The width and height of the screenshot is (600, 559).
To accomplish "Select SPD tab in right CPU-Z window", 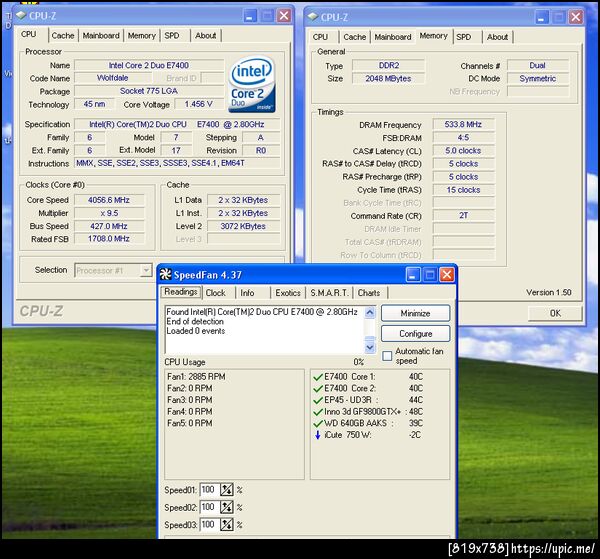I will pos(464,37).
